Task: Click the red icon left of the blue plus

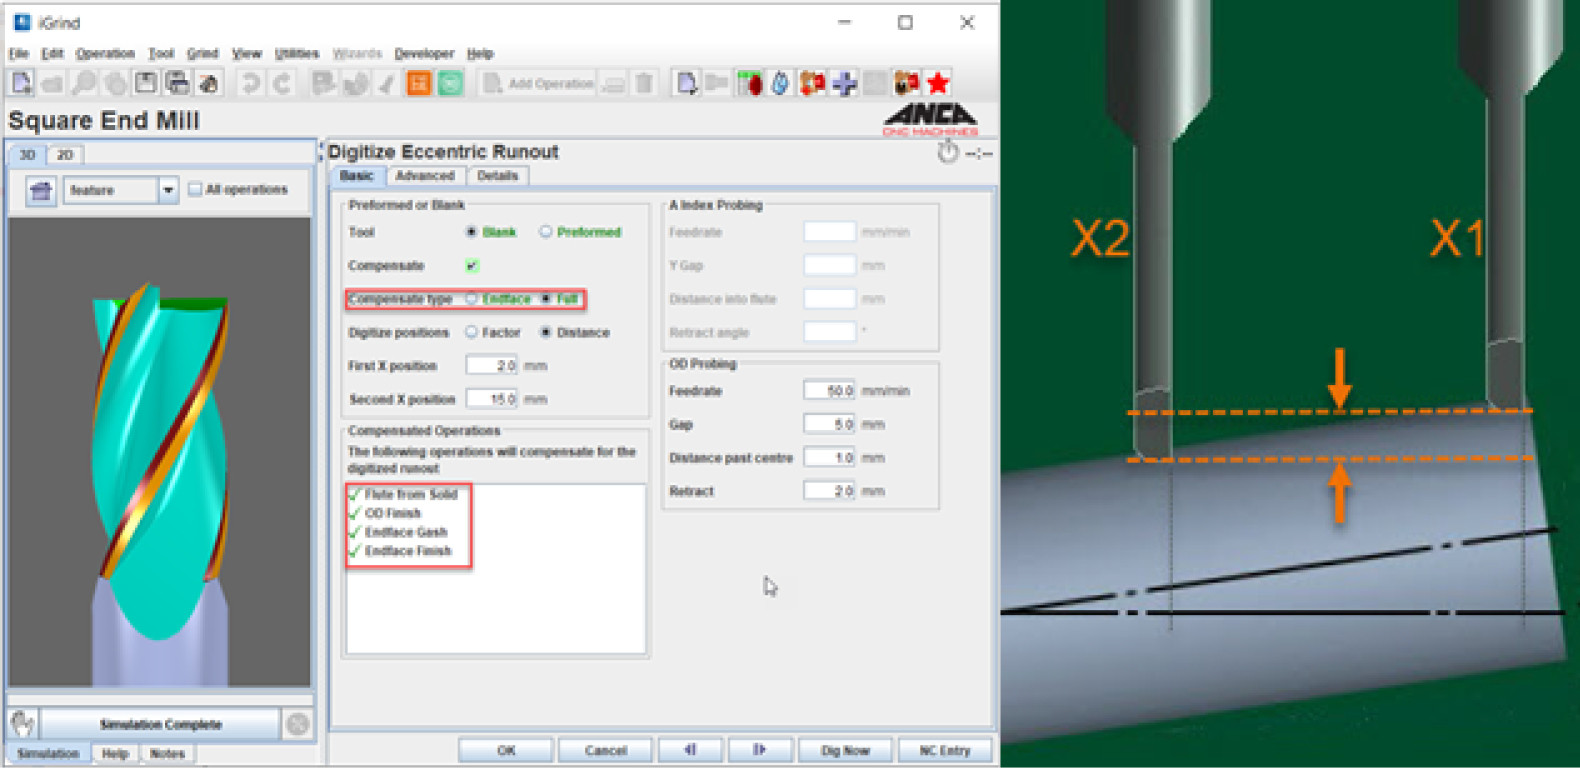Action: click(812, 83)
